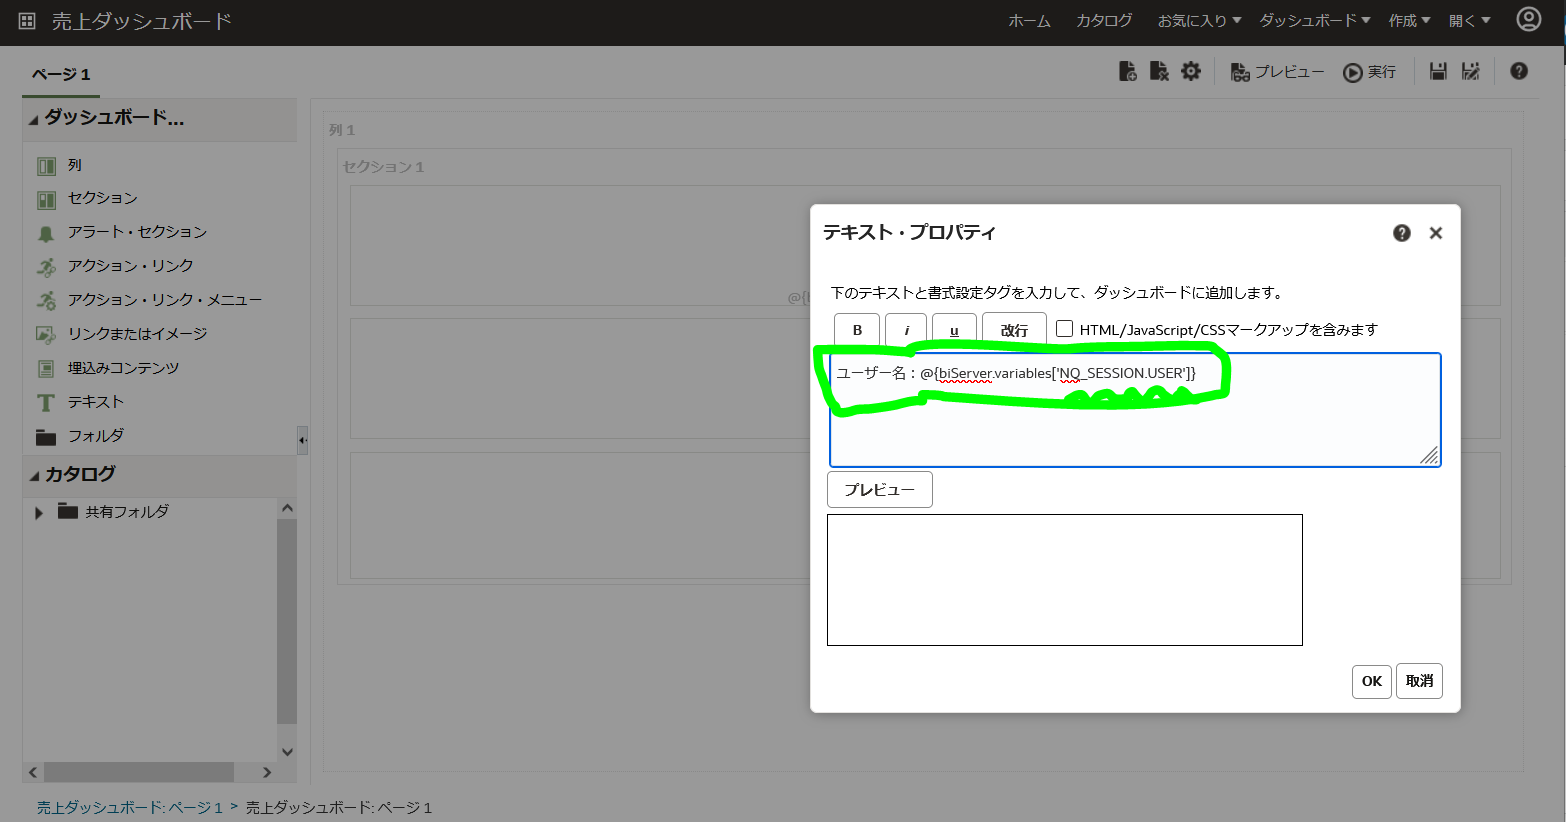The height and width of the screenshot is (822, 1566).
Task: Open カタログ in the top menu
Action: 1104,21
